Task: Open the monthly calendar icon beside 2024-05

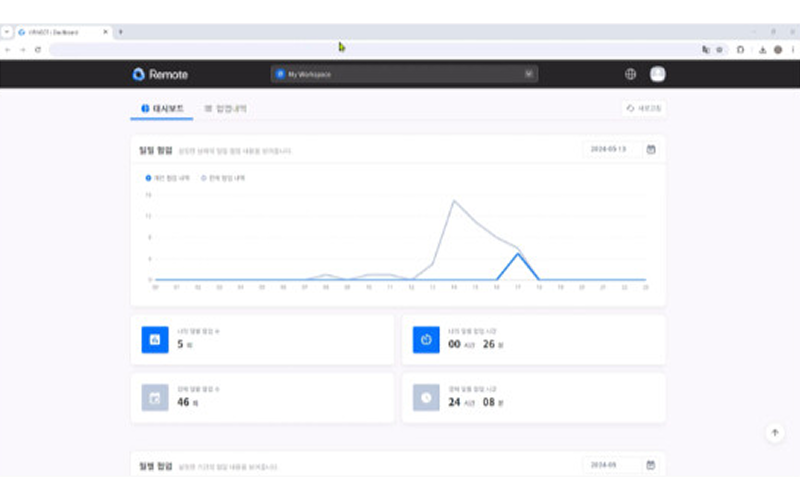Action: click(x=651, y=465)
